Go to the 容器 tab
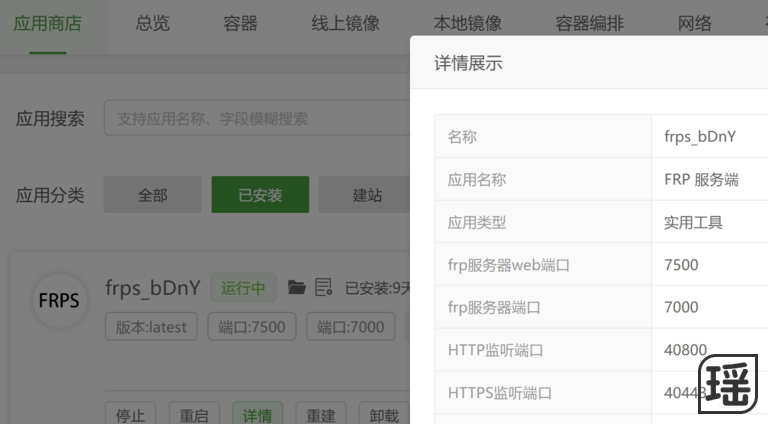The image size is (768, 424). click(240, 23)
